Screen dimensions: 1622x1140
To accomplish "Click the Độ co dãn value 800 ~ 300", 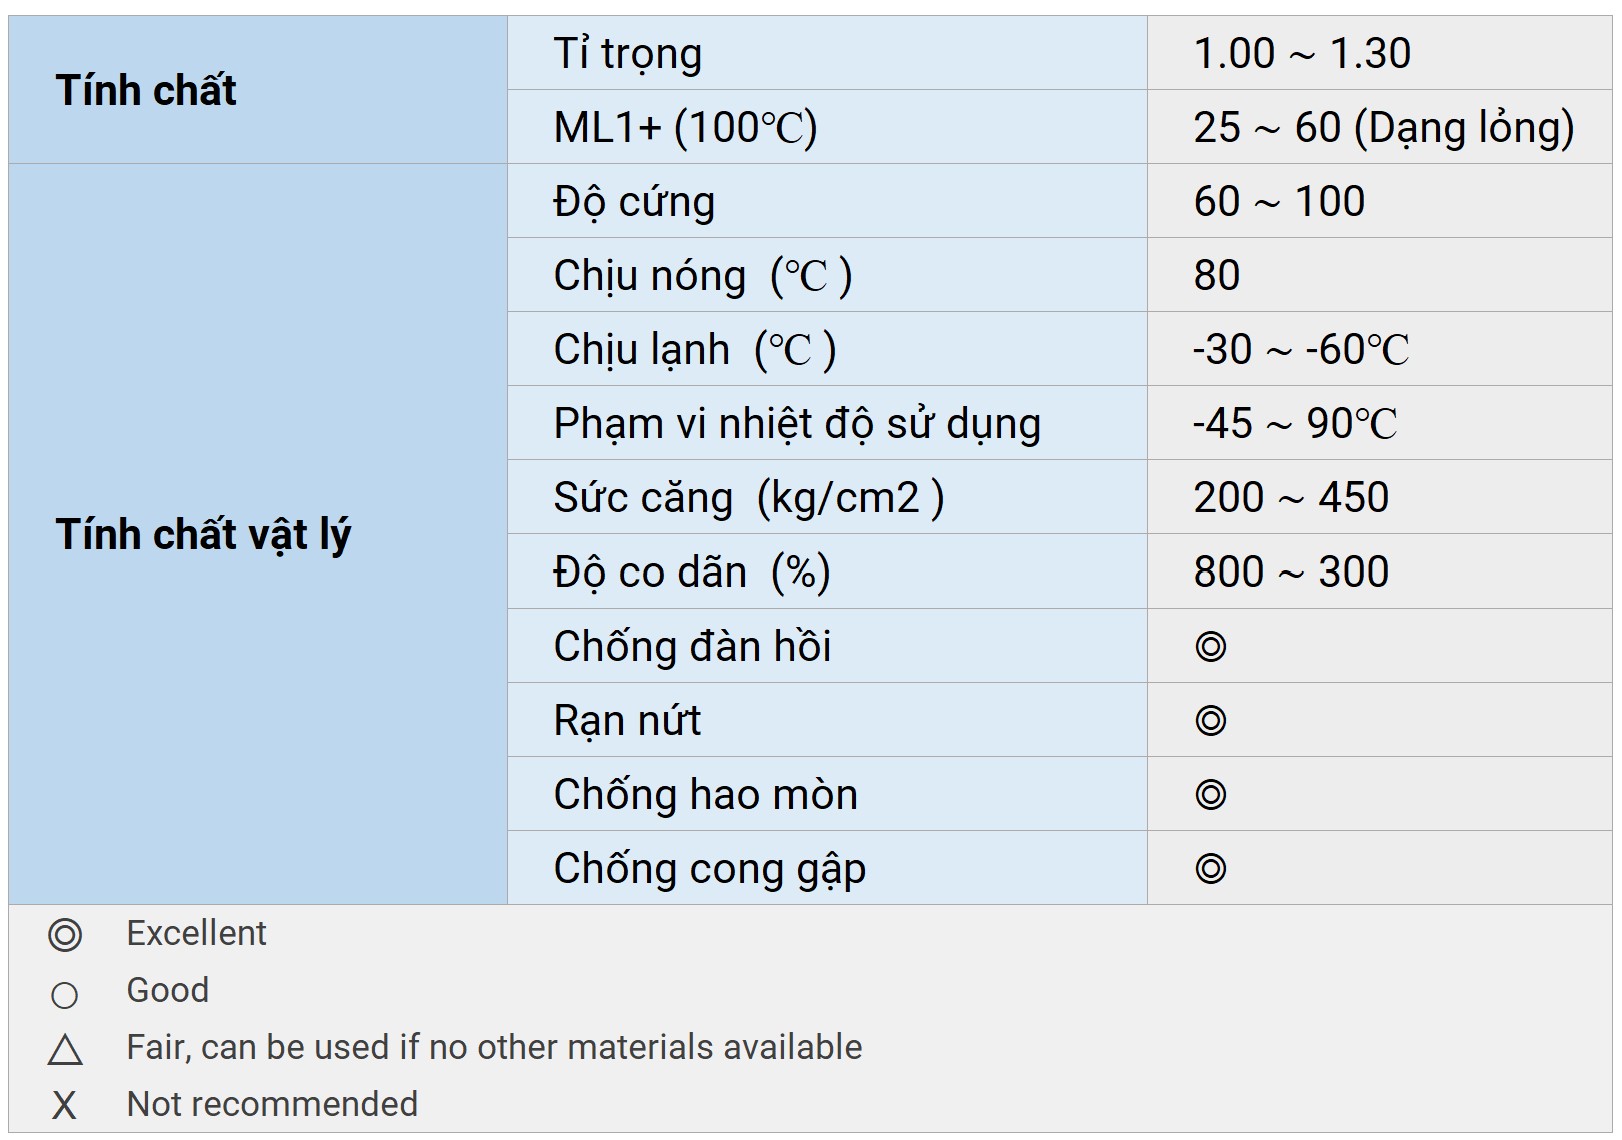I will pyautogui.click(x=1290, y=572).
